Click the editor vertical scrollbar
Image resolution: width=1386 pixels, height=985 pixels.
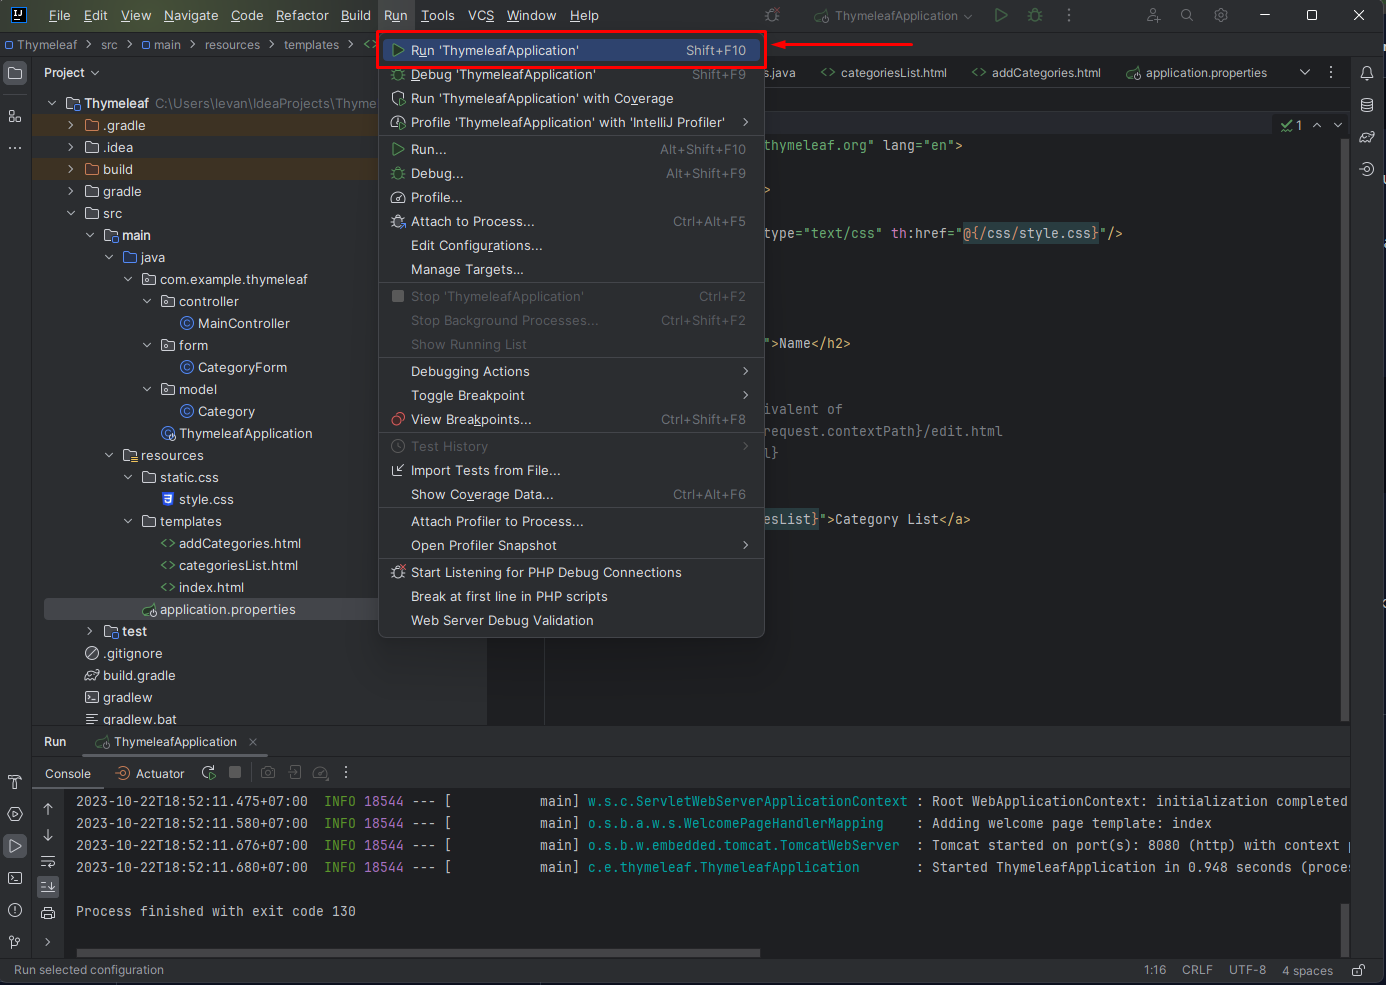1344,428
